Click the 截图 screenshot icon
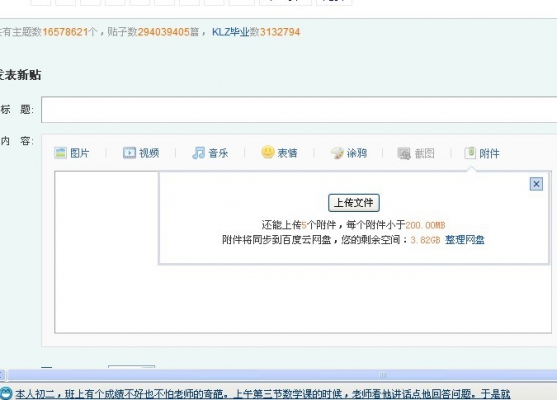This screenshot has width=557, height=400. pos(404,153)
